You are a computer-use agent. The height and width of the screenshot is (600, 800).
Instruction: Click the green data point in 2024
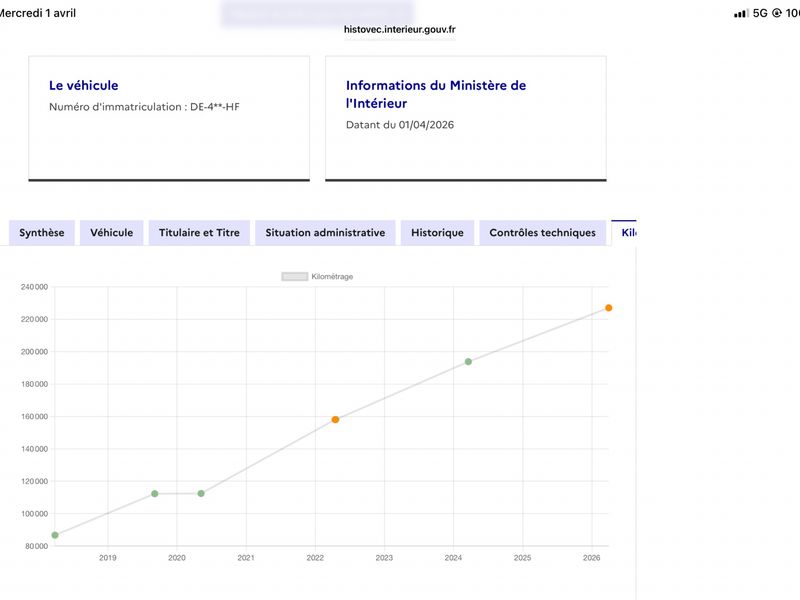(x=468, y=361)
